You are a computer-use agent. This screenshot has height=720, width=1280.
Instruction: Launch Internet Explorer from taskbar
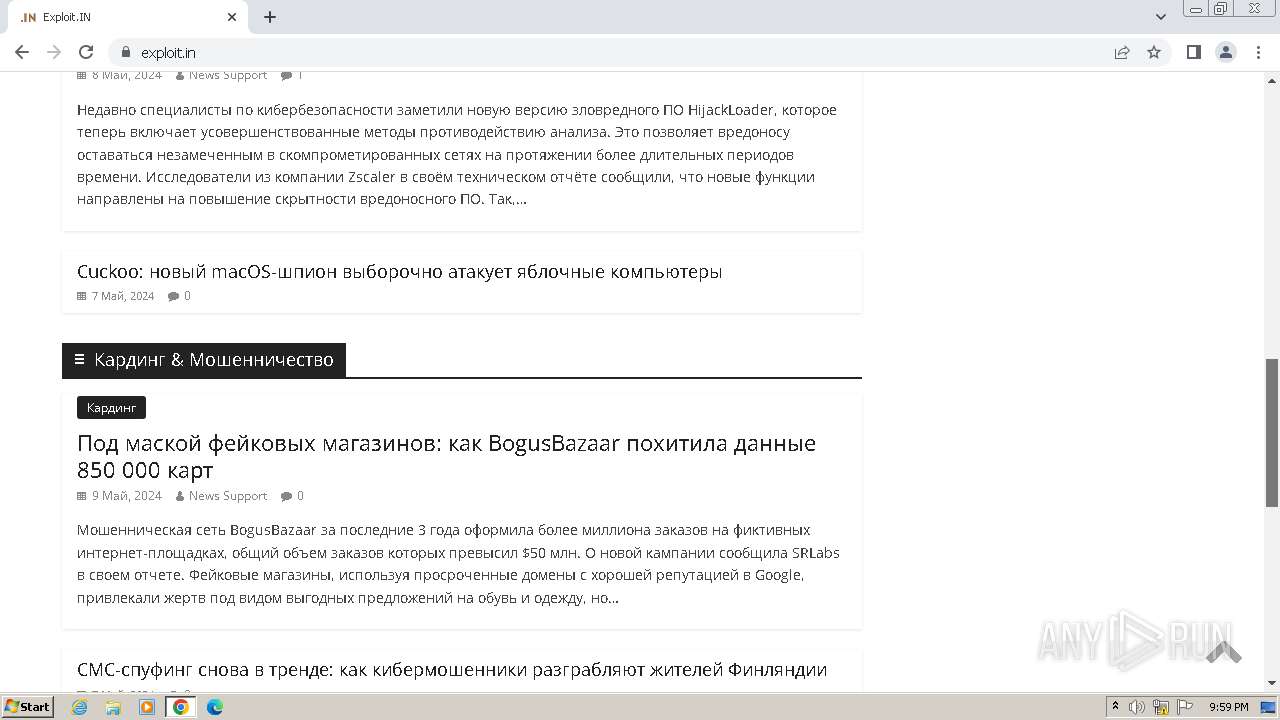point(79,707)
